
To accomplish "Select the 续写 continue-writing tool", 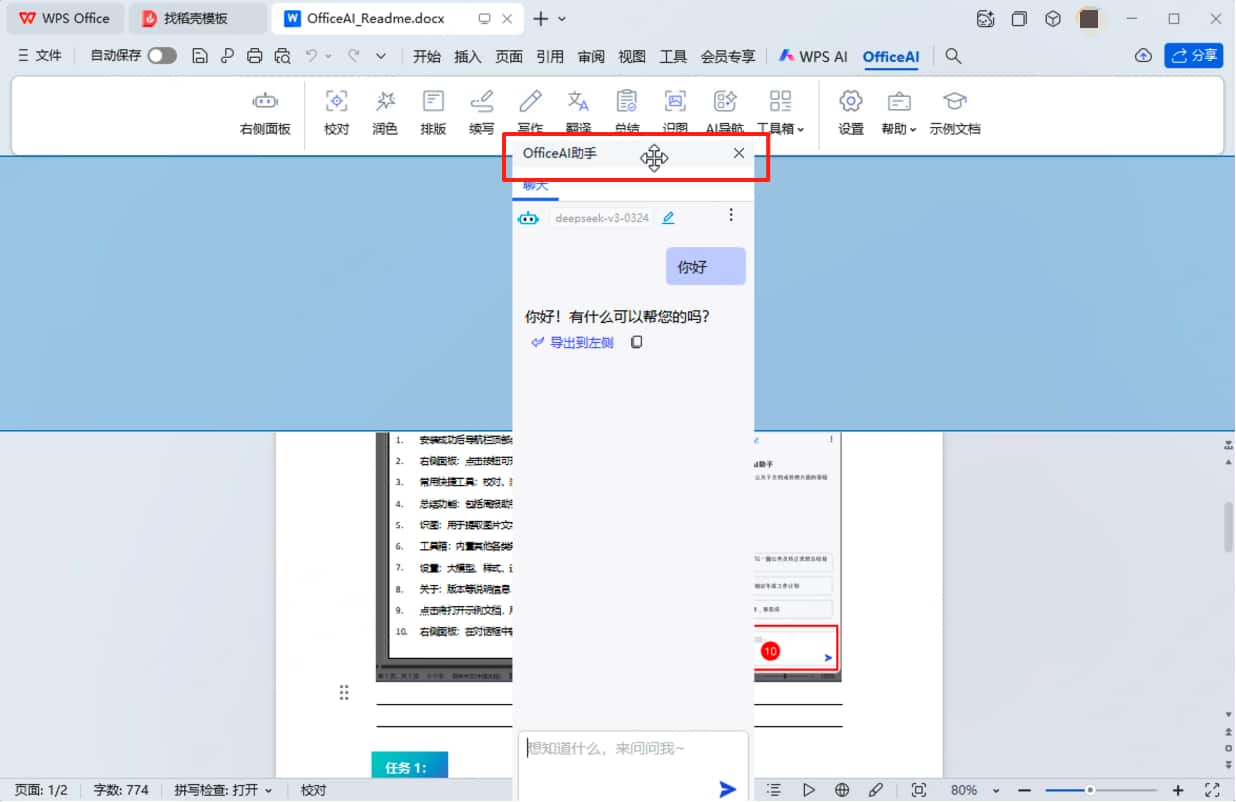I will pos(482,110).
